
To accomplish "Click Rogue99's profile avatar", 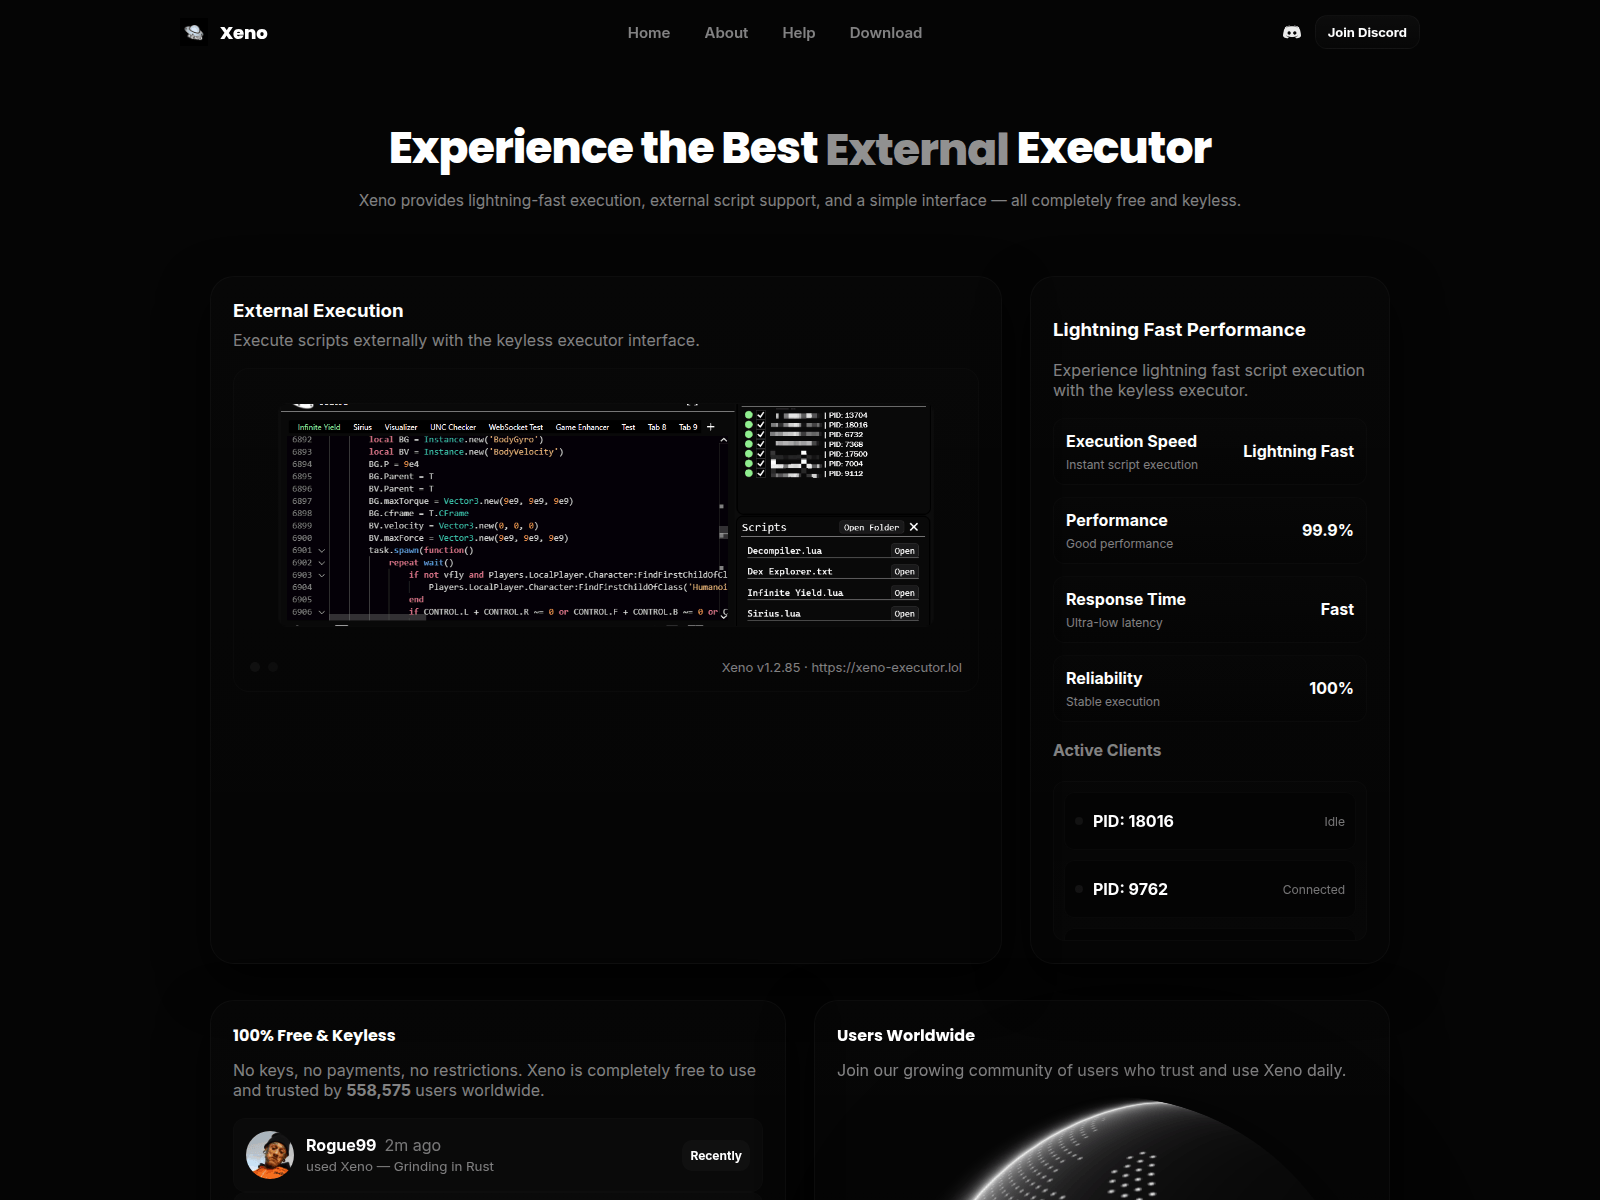I will coord(270,1155).
